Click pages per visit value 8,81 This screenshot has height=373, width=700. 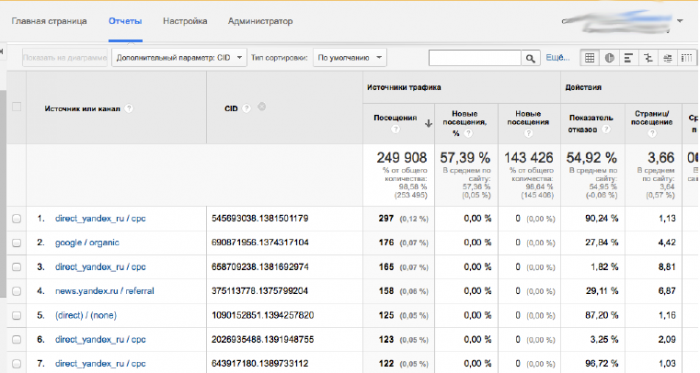(667, 267)
